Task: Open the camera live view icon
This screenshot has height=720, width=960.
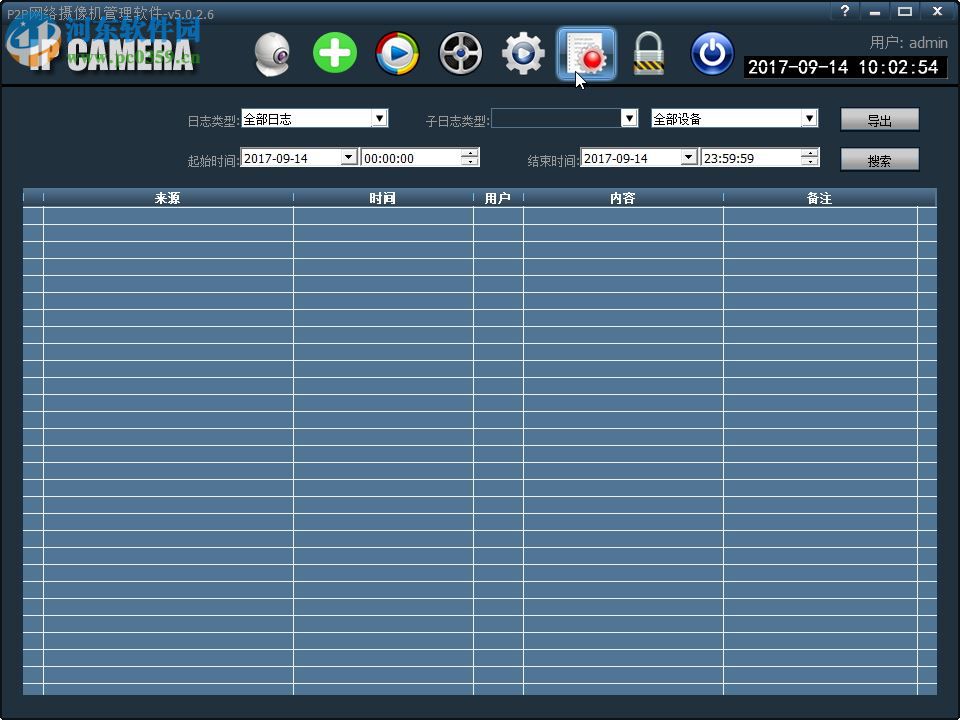Action: [x=272, y=54]
